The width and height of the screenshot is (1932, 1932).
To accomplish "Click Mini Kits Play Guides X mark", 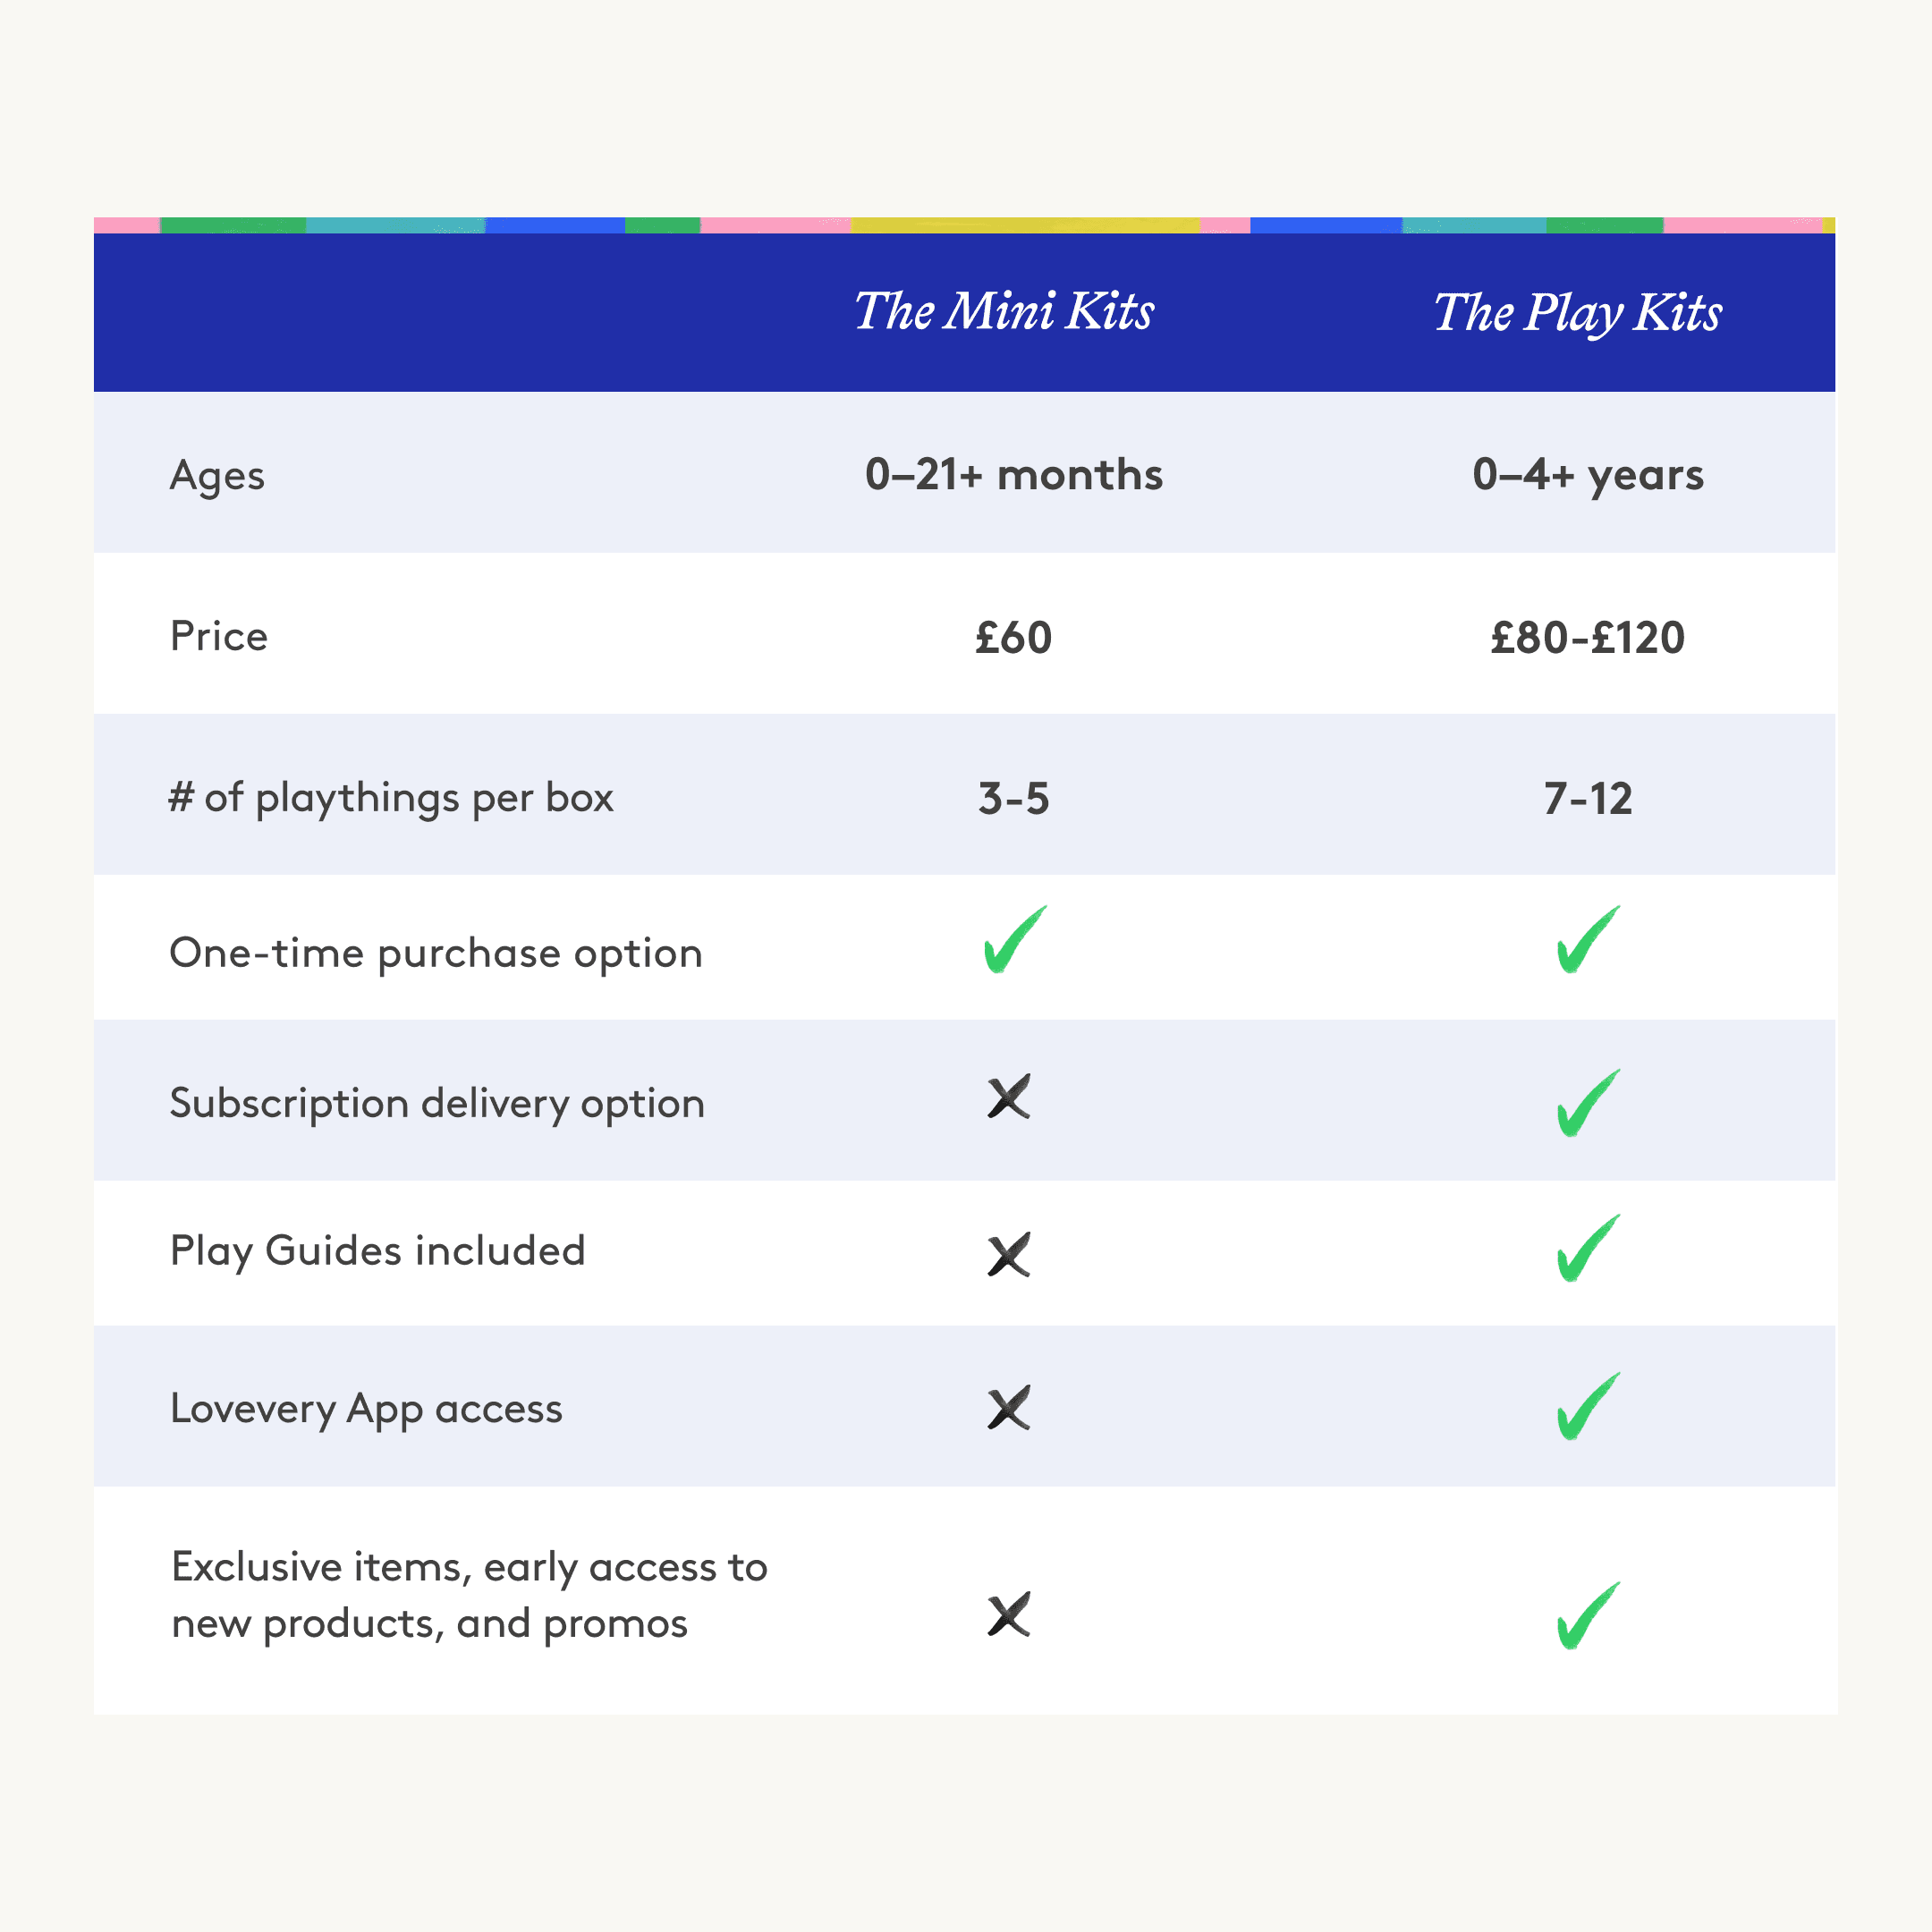I will click(1009, 1255).
